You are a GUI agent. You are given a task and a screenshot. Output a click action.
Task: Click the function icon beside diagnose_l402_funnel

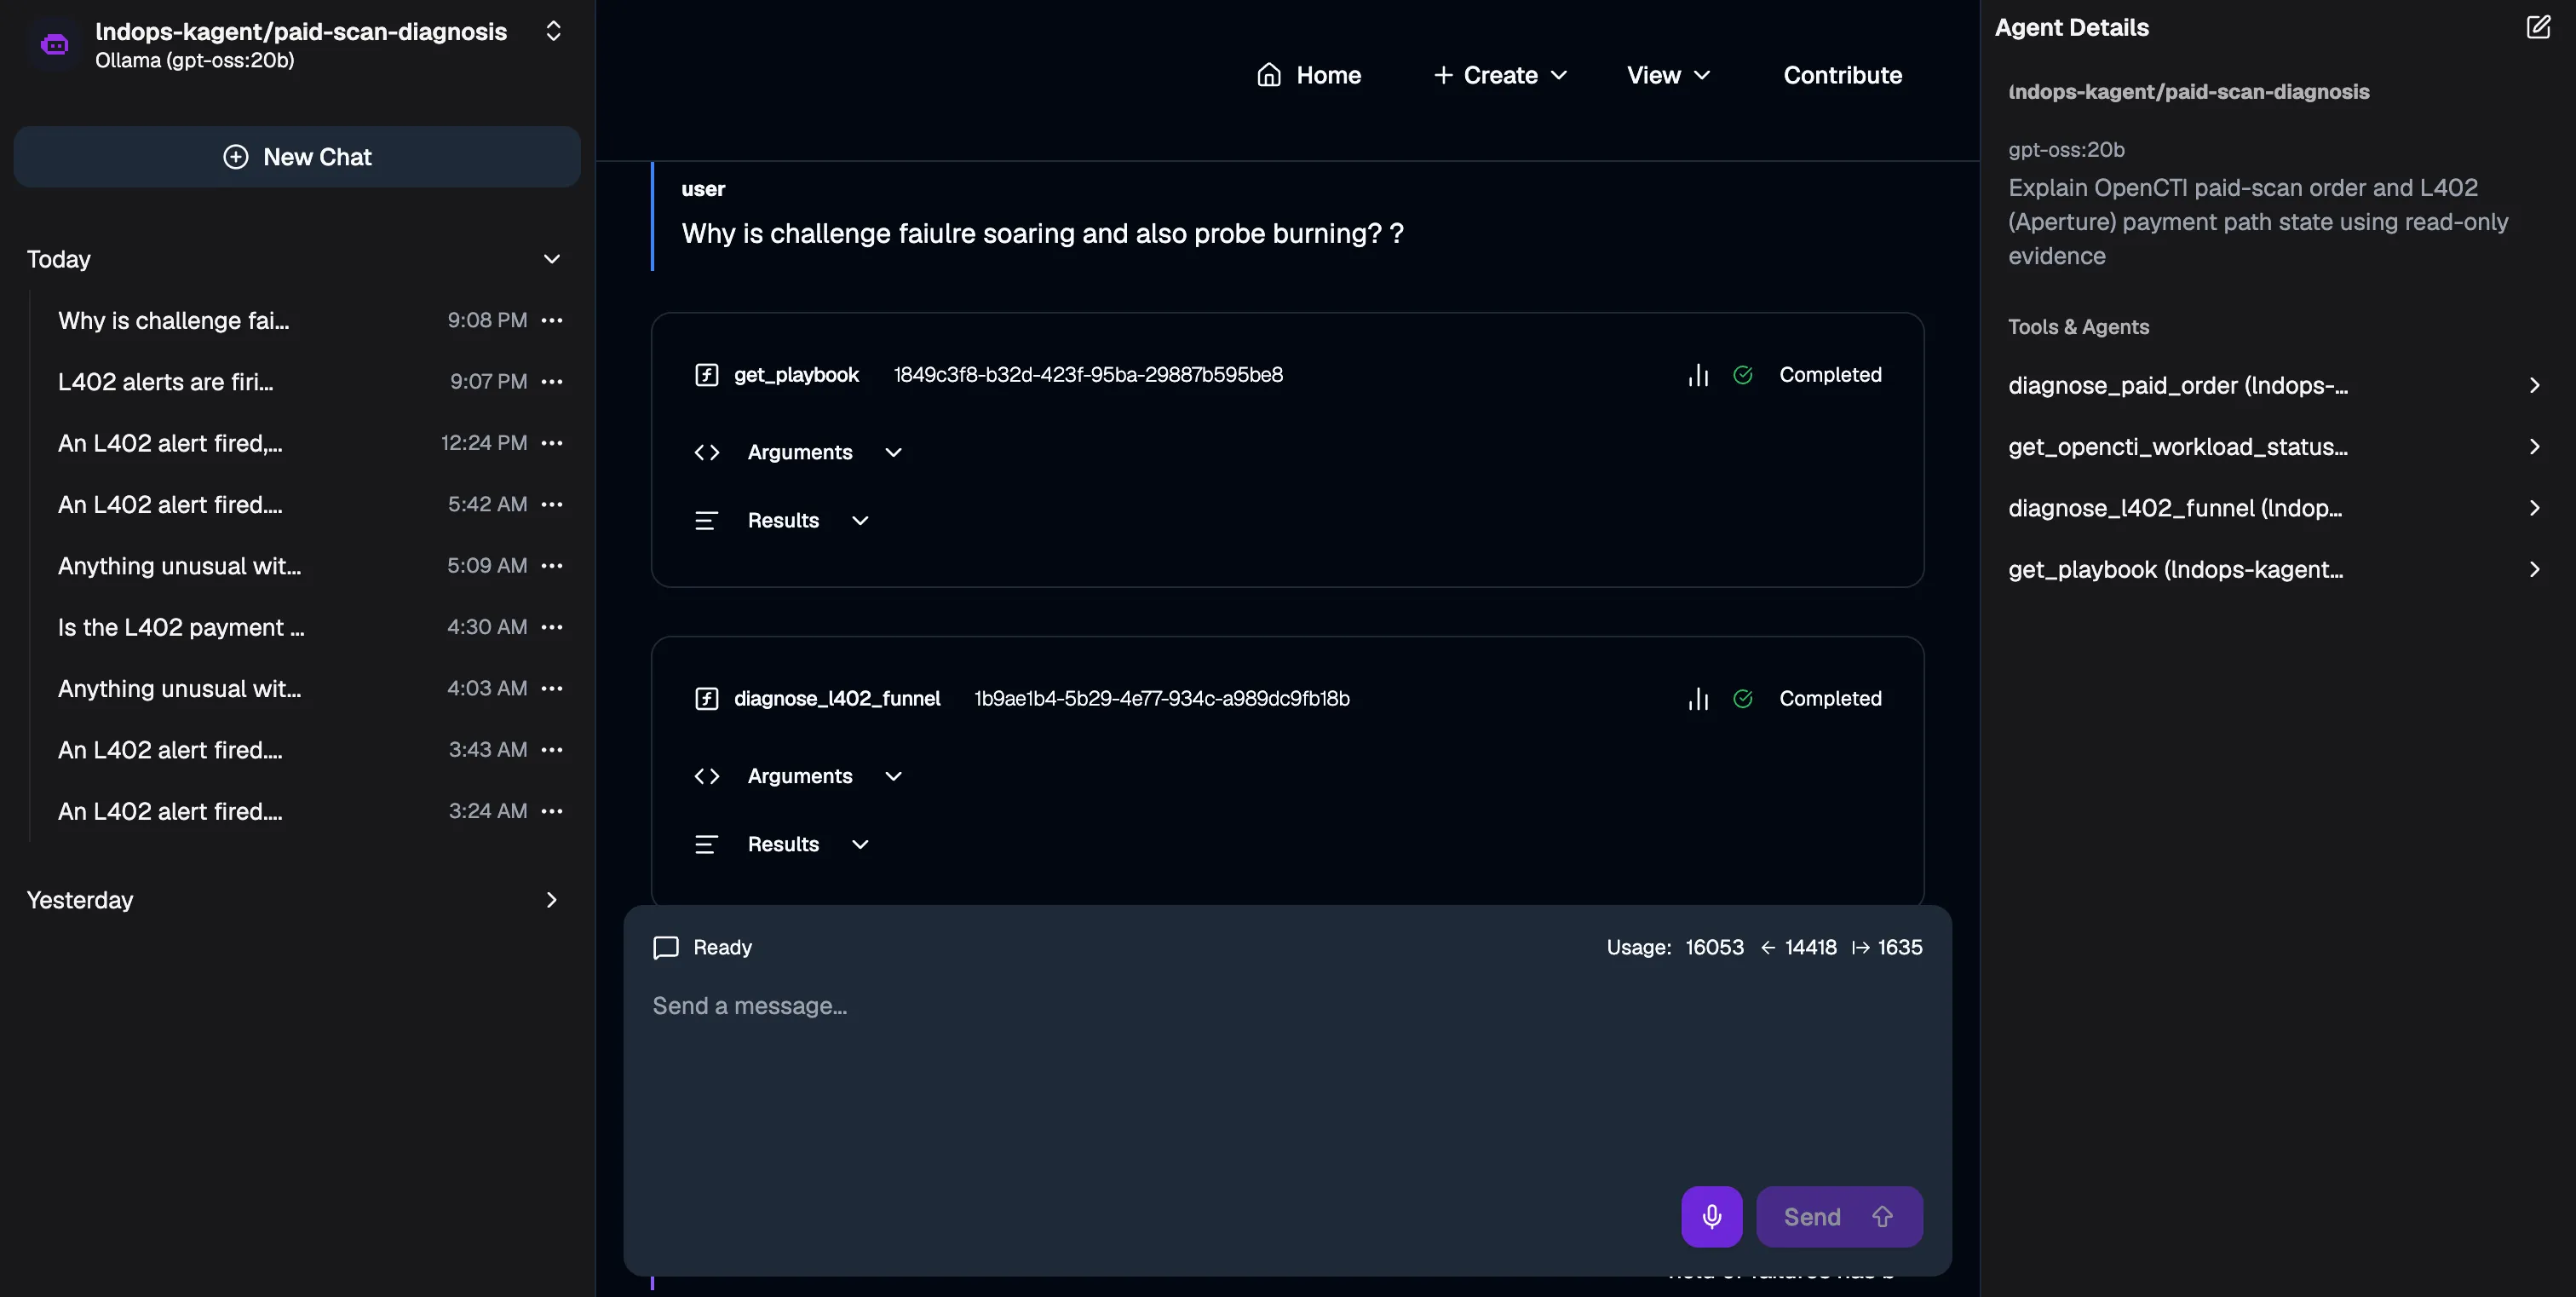pyautogui.click(x=706, y=699)
